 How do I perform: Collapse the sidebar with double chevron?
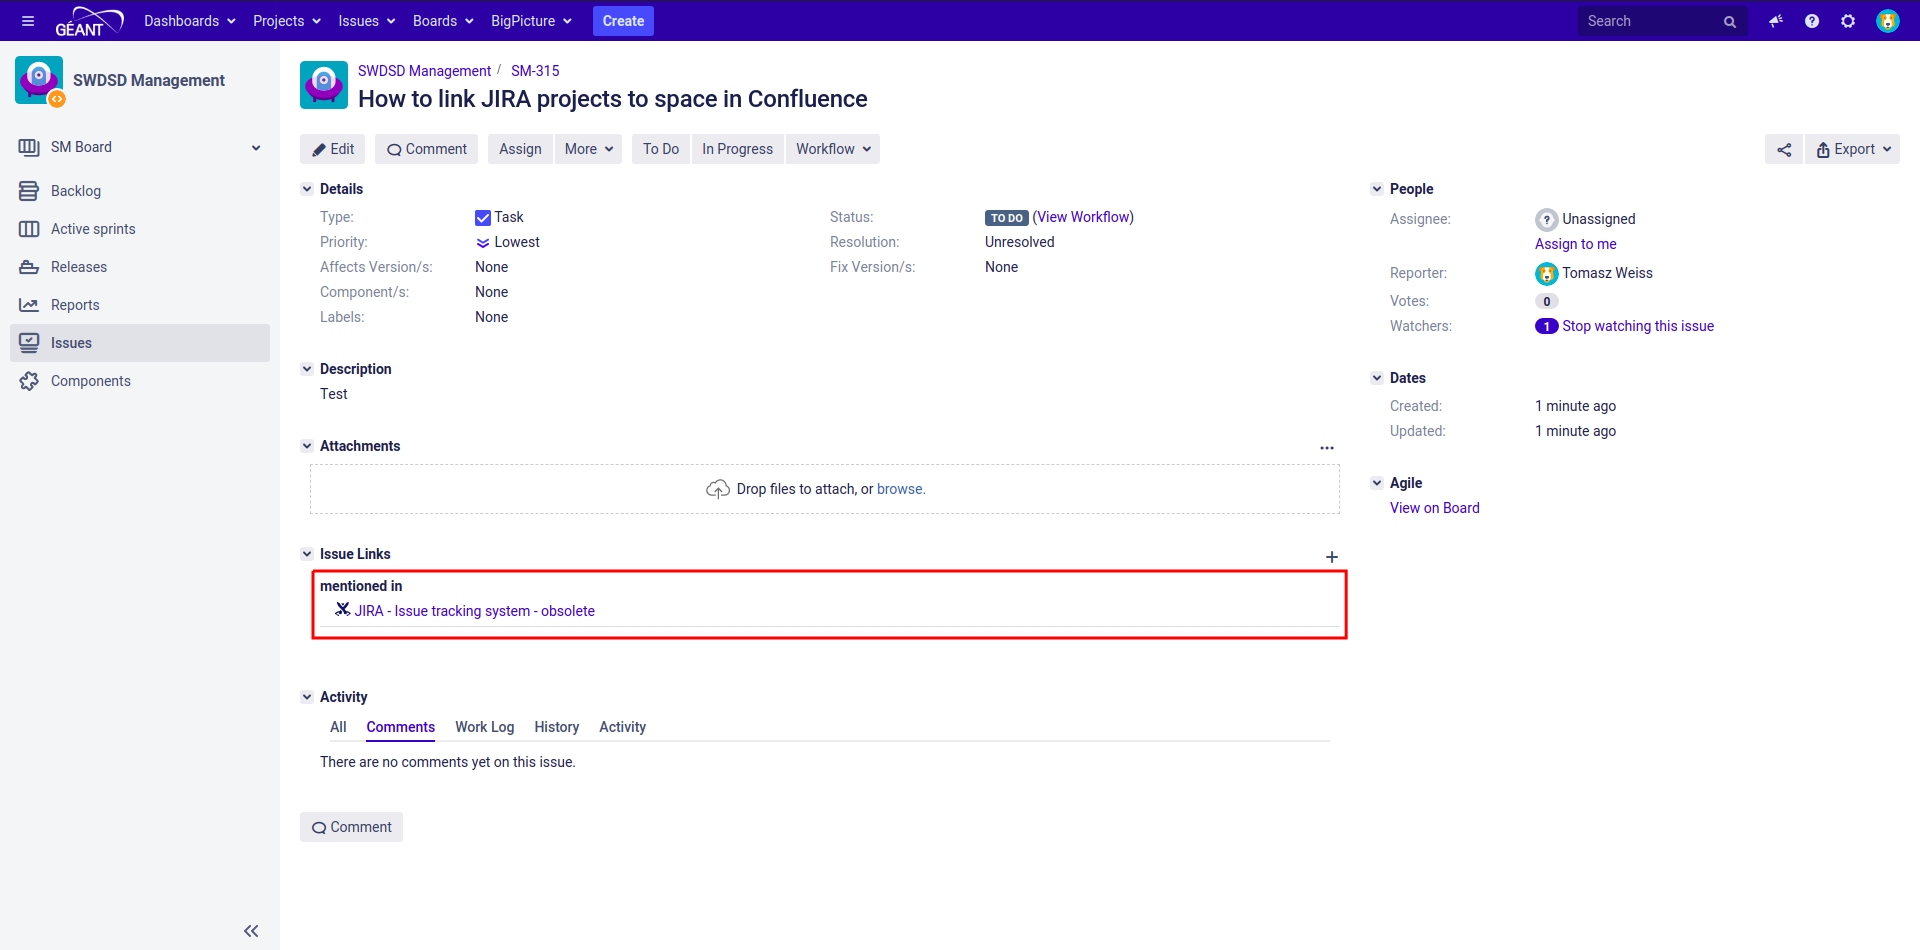(x=251, y=931)
